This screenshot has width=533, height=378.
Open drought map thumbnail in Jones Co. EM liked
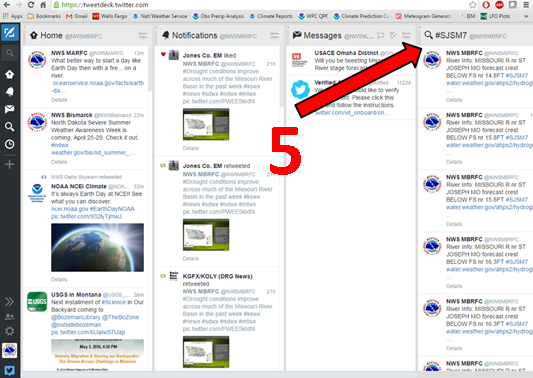click(x=206, y=124)
